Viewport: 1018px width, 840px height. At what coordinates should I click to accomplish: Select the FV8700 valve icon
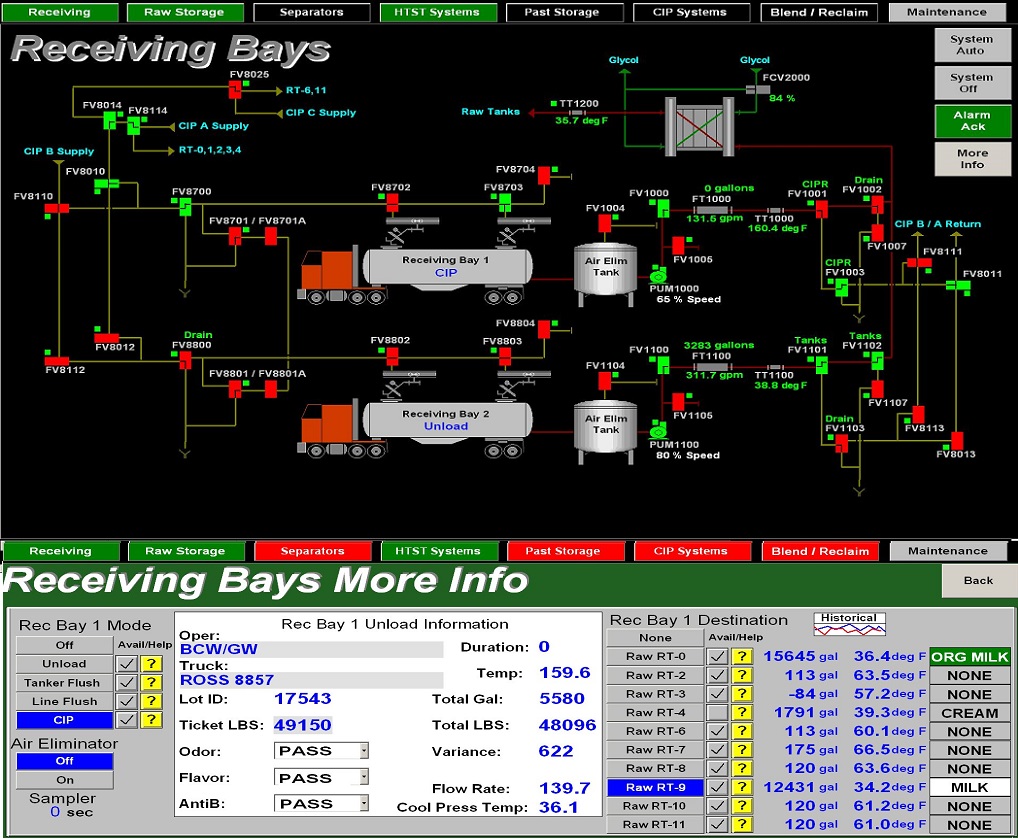point(184,206)
